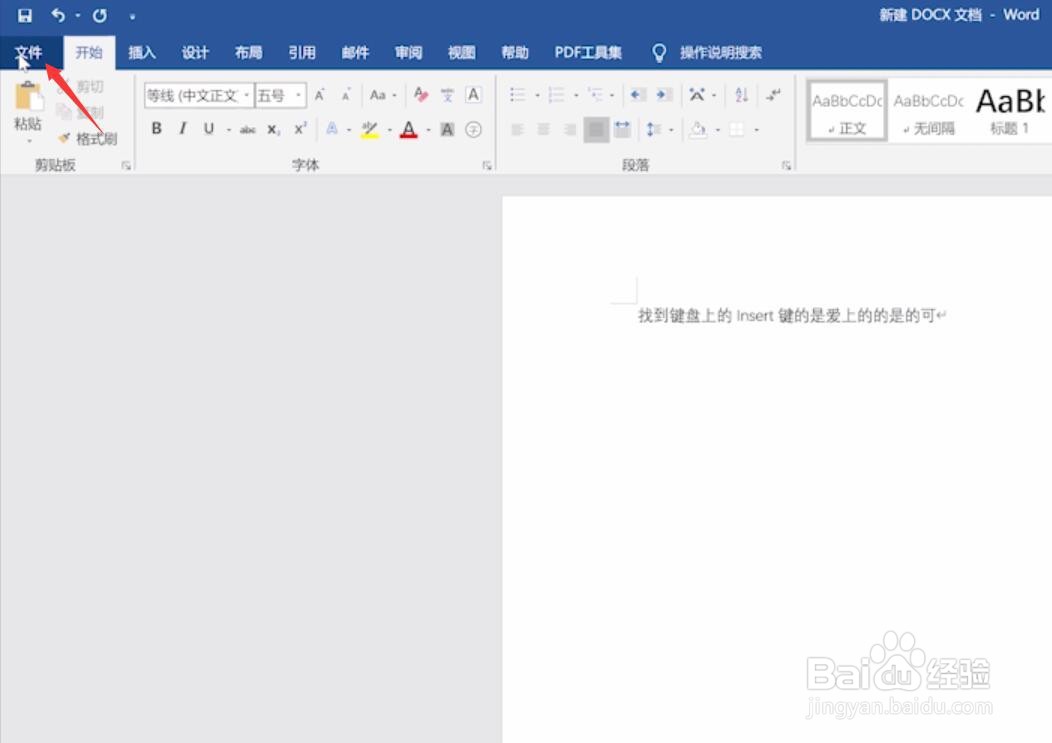Image resolution: width=1052 pixels, height=743 pixels.
Task: Apply superscript formatting
Action: (x=298, y=128)
